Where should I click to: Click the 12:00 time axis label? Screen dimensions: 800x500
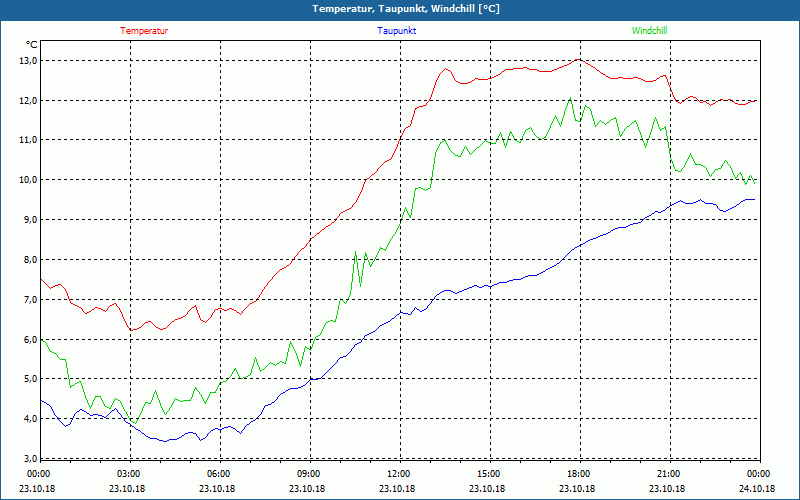click(x=397, y=474)
